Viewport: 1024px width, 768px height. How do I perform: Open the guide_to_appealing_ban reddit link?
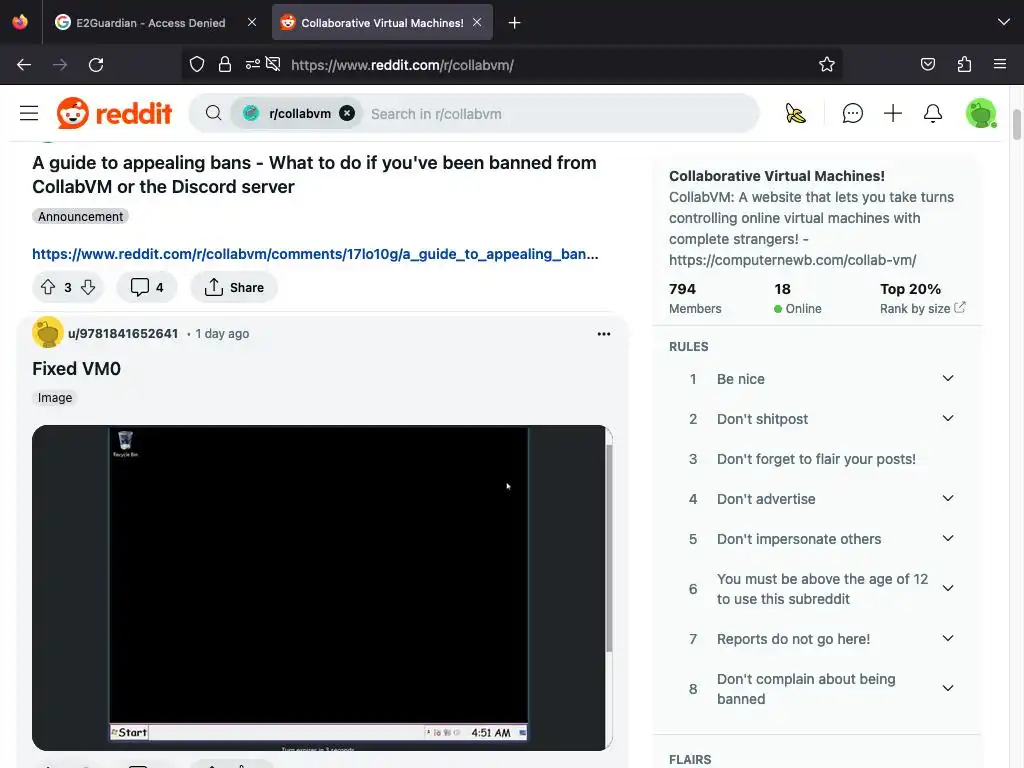[315, 254]
